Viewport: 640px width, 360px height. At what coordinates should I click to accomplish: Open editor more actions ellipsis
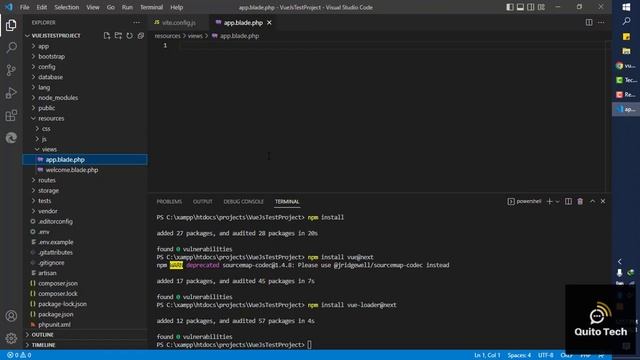click(601, 22)
